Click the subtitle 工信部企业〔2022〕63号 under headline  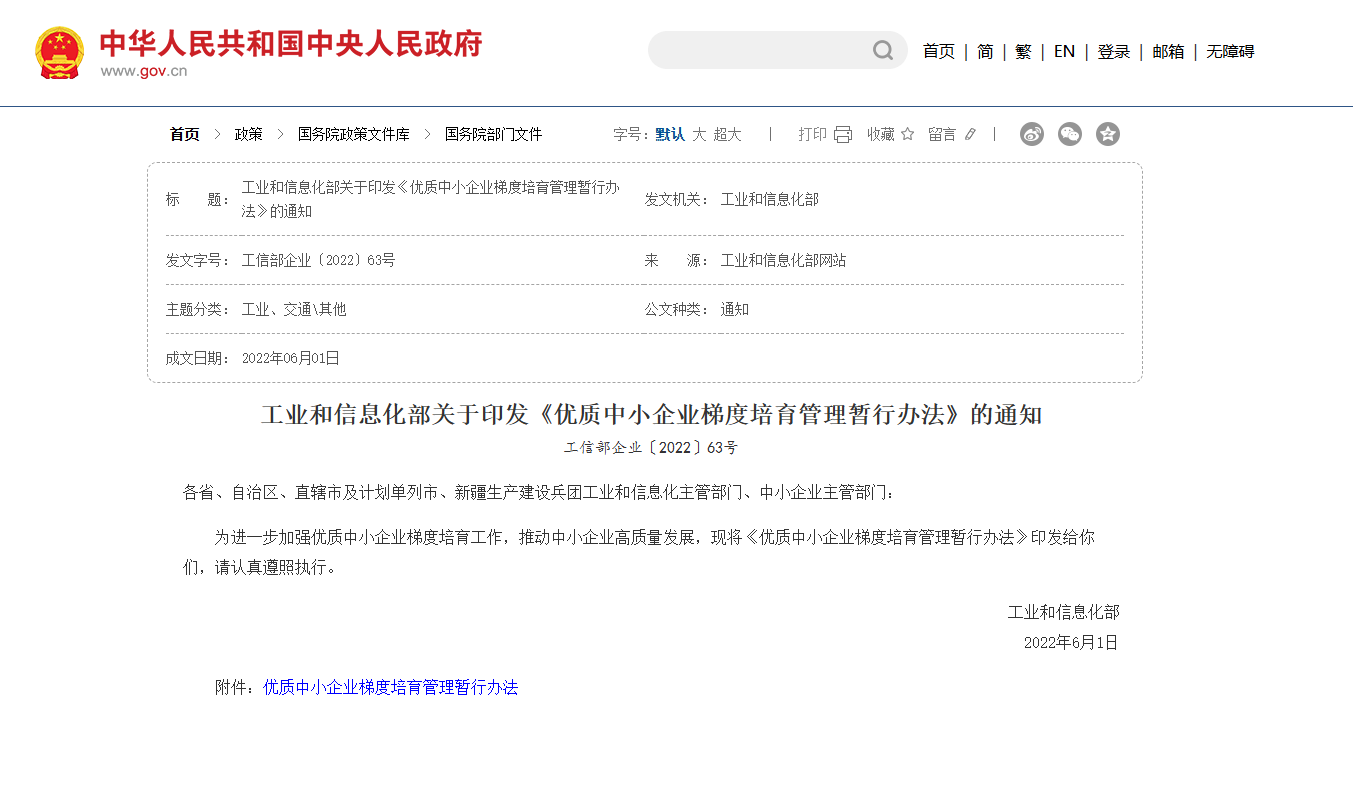(651, 447)
